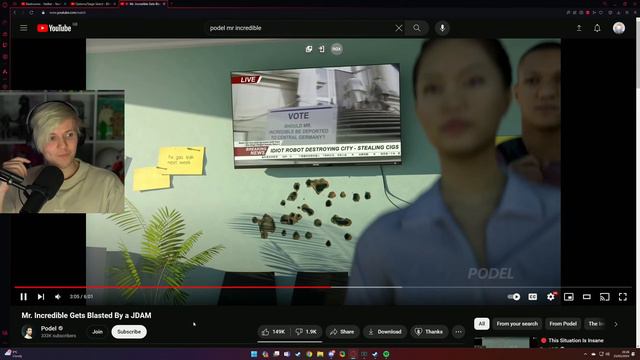The height and width of the screenshot is (360, 640).
Task: Start voice search with the microphone
Action: (x=442, y=28)
